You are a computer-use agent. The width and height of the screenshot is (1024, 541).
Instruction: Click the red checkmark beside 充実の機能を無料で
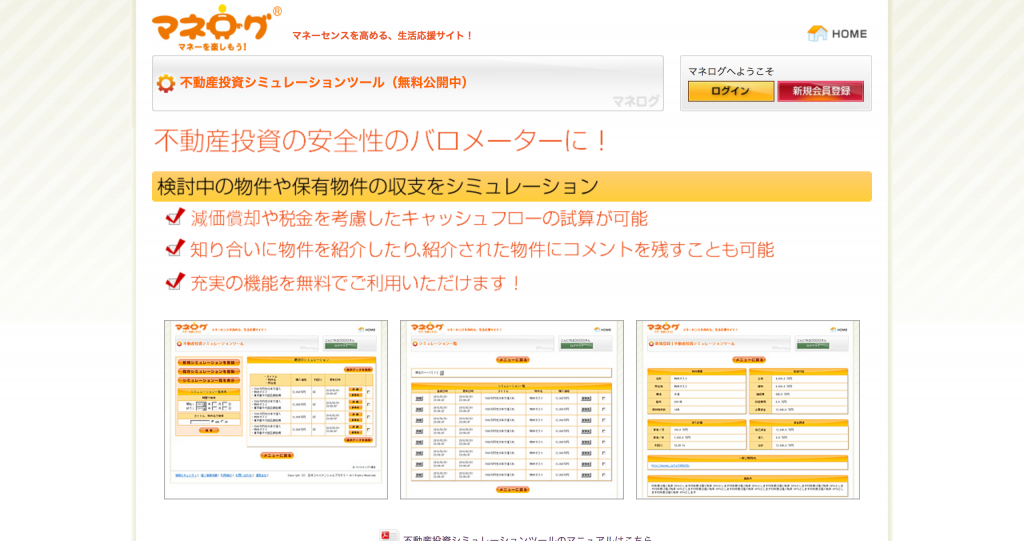176,281
